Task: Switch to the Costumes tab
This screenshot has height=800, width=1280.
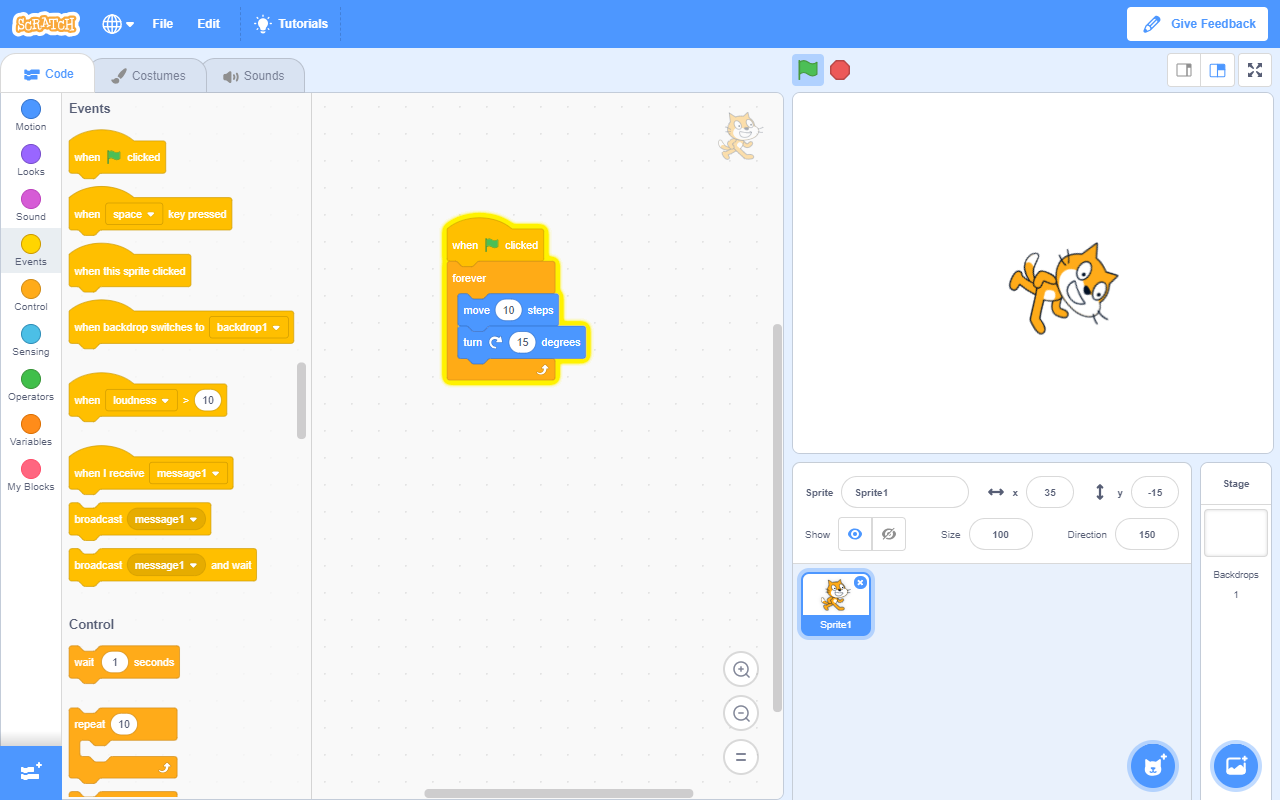Action: pyautogui.click(x=148, y=74)
